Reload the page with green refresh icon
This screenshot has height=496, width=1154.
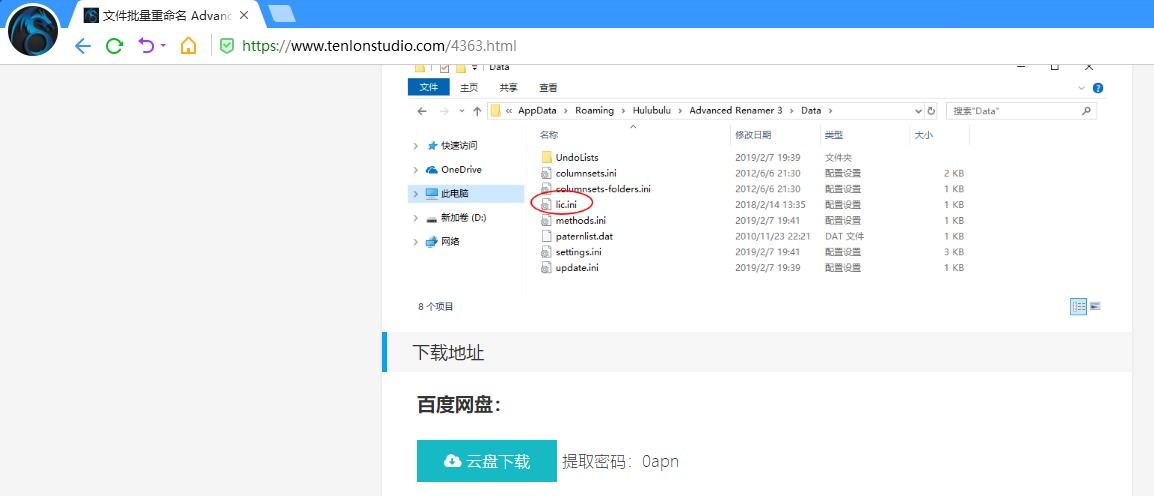(x=114, y=46)
